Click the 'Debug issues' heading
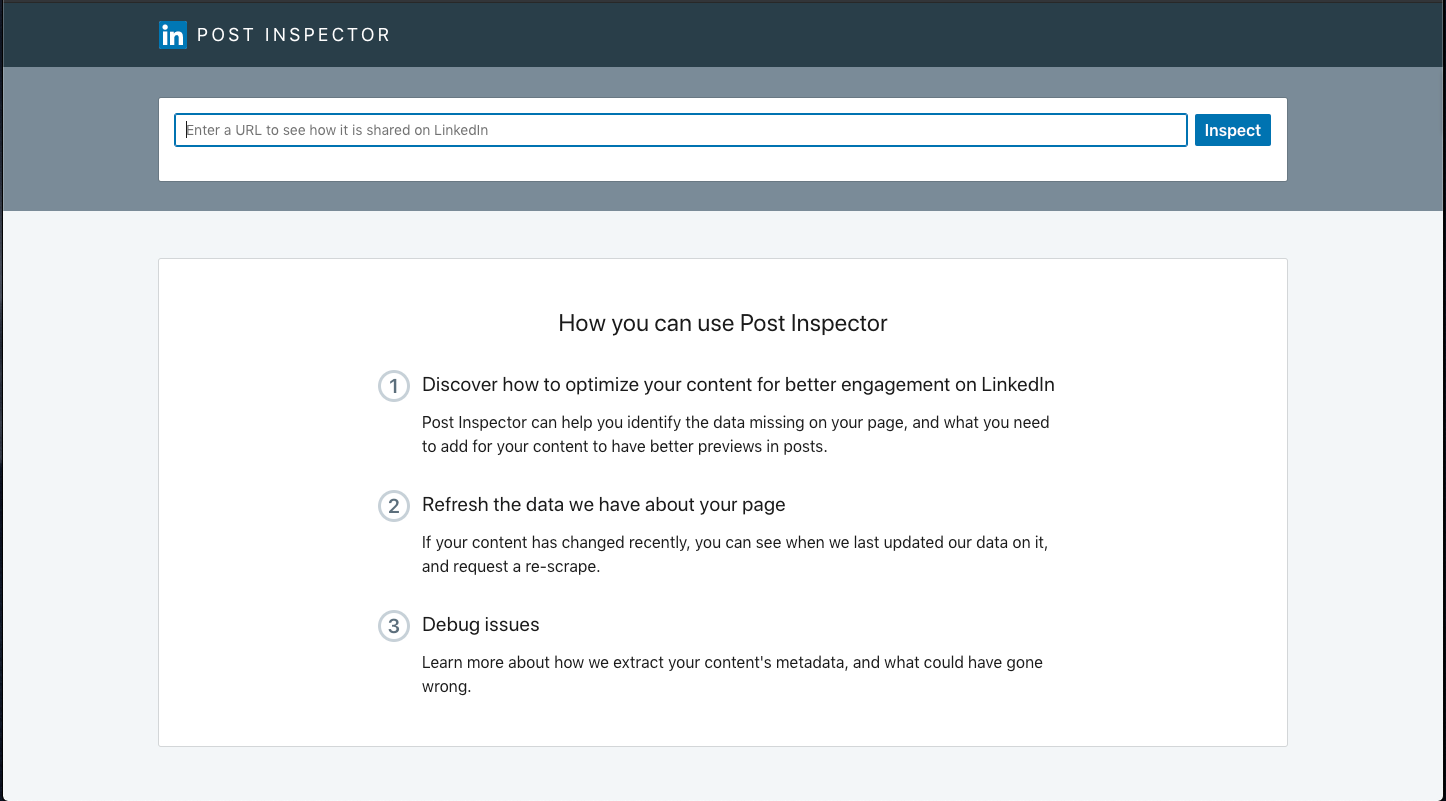Image resolution: width=1446 pixels, height=801 pixels. [x=480, y=625]
